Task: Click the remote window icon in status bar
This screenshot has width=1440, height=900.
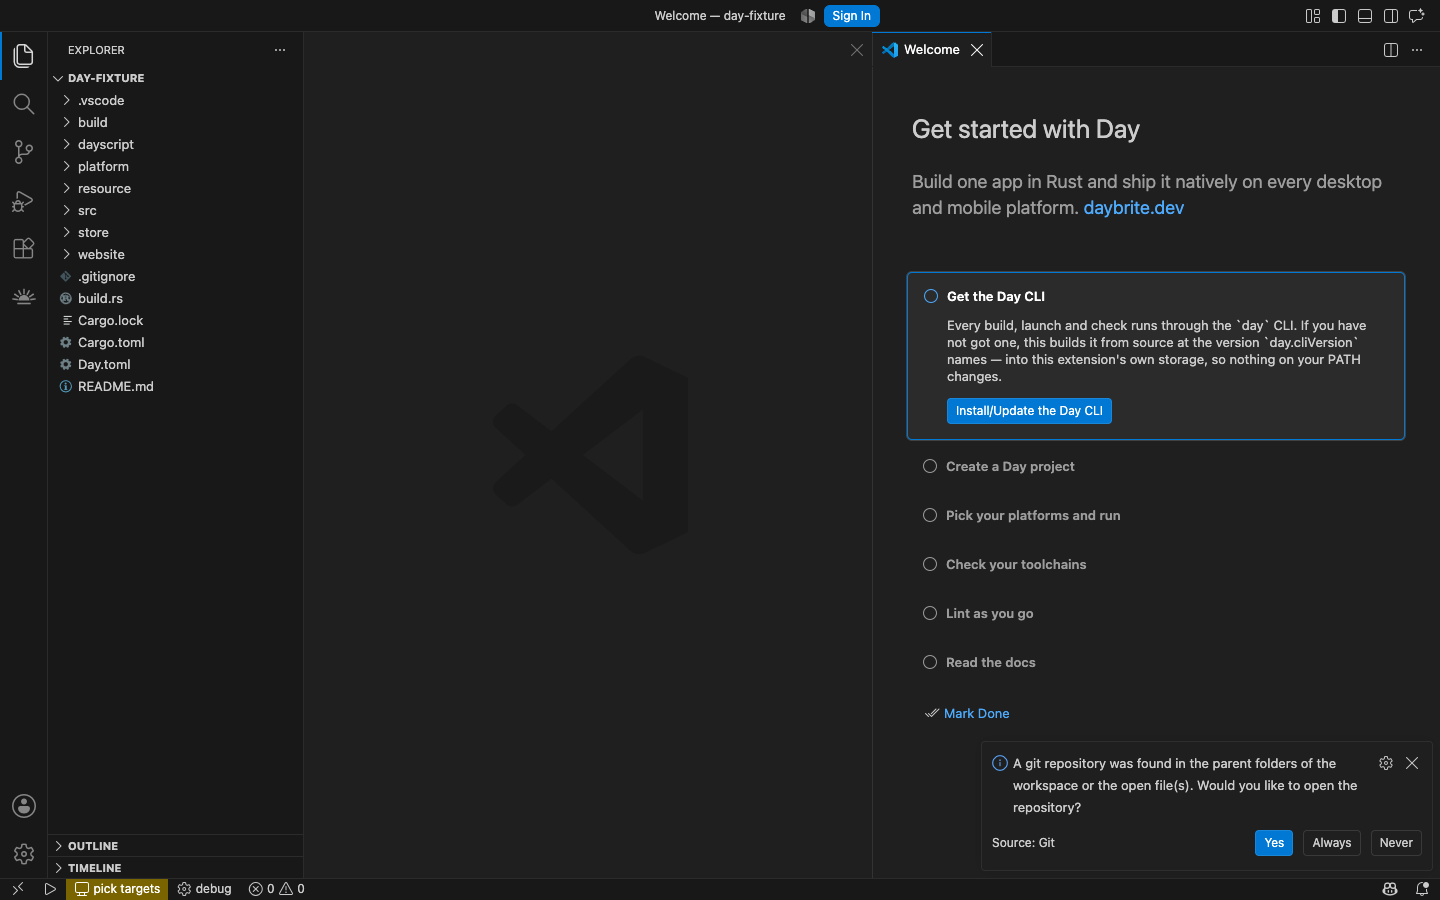Action: (x=17, y=889)
